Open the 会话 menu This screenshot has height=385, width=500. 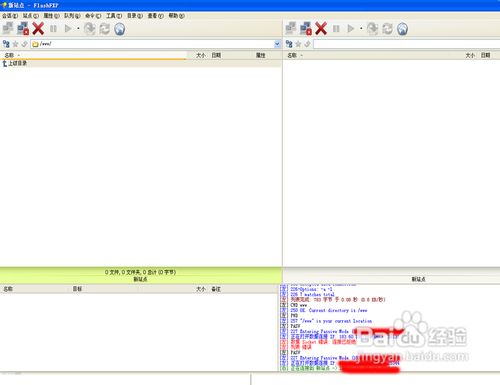pyautogui.click(x=10, y=16)
